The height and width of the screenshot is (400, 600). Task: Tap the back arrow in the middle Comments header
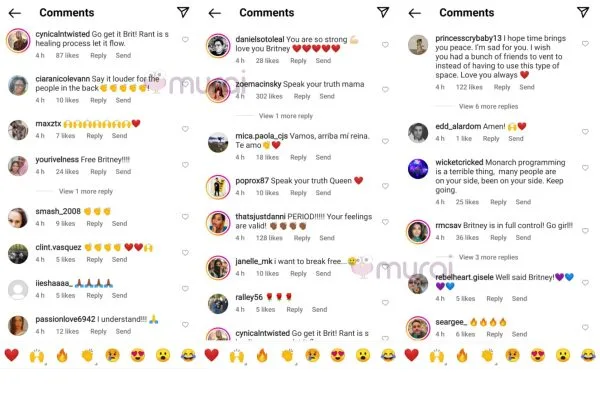click(215, 13)
